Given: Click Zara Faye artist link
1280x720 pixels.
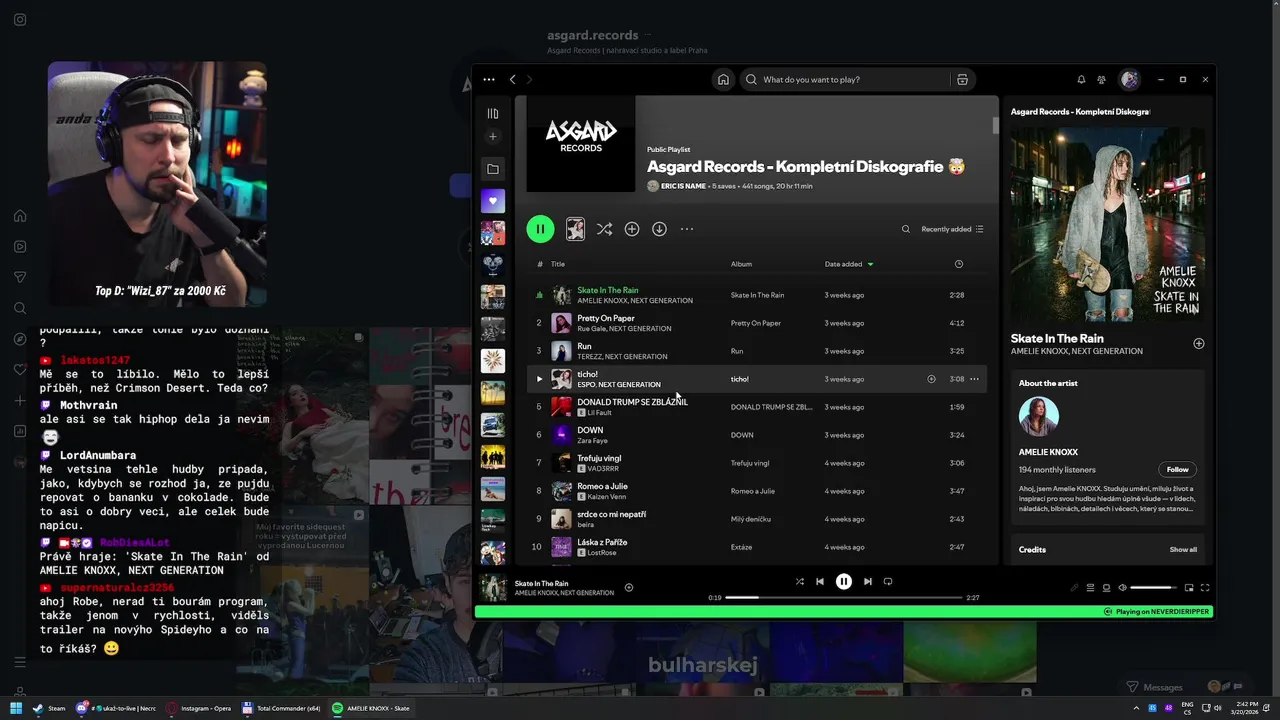Looking at the screenshot, I should 592,441.
